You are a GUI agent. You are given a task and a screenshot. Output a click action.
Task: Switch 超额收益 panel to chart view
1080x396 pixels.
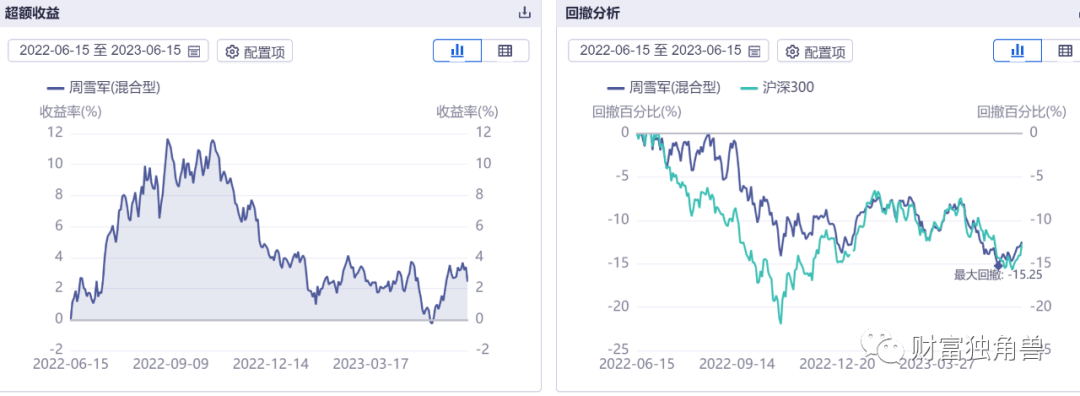click(457, 50)
